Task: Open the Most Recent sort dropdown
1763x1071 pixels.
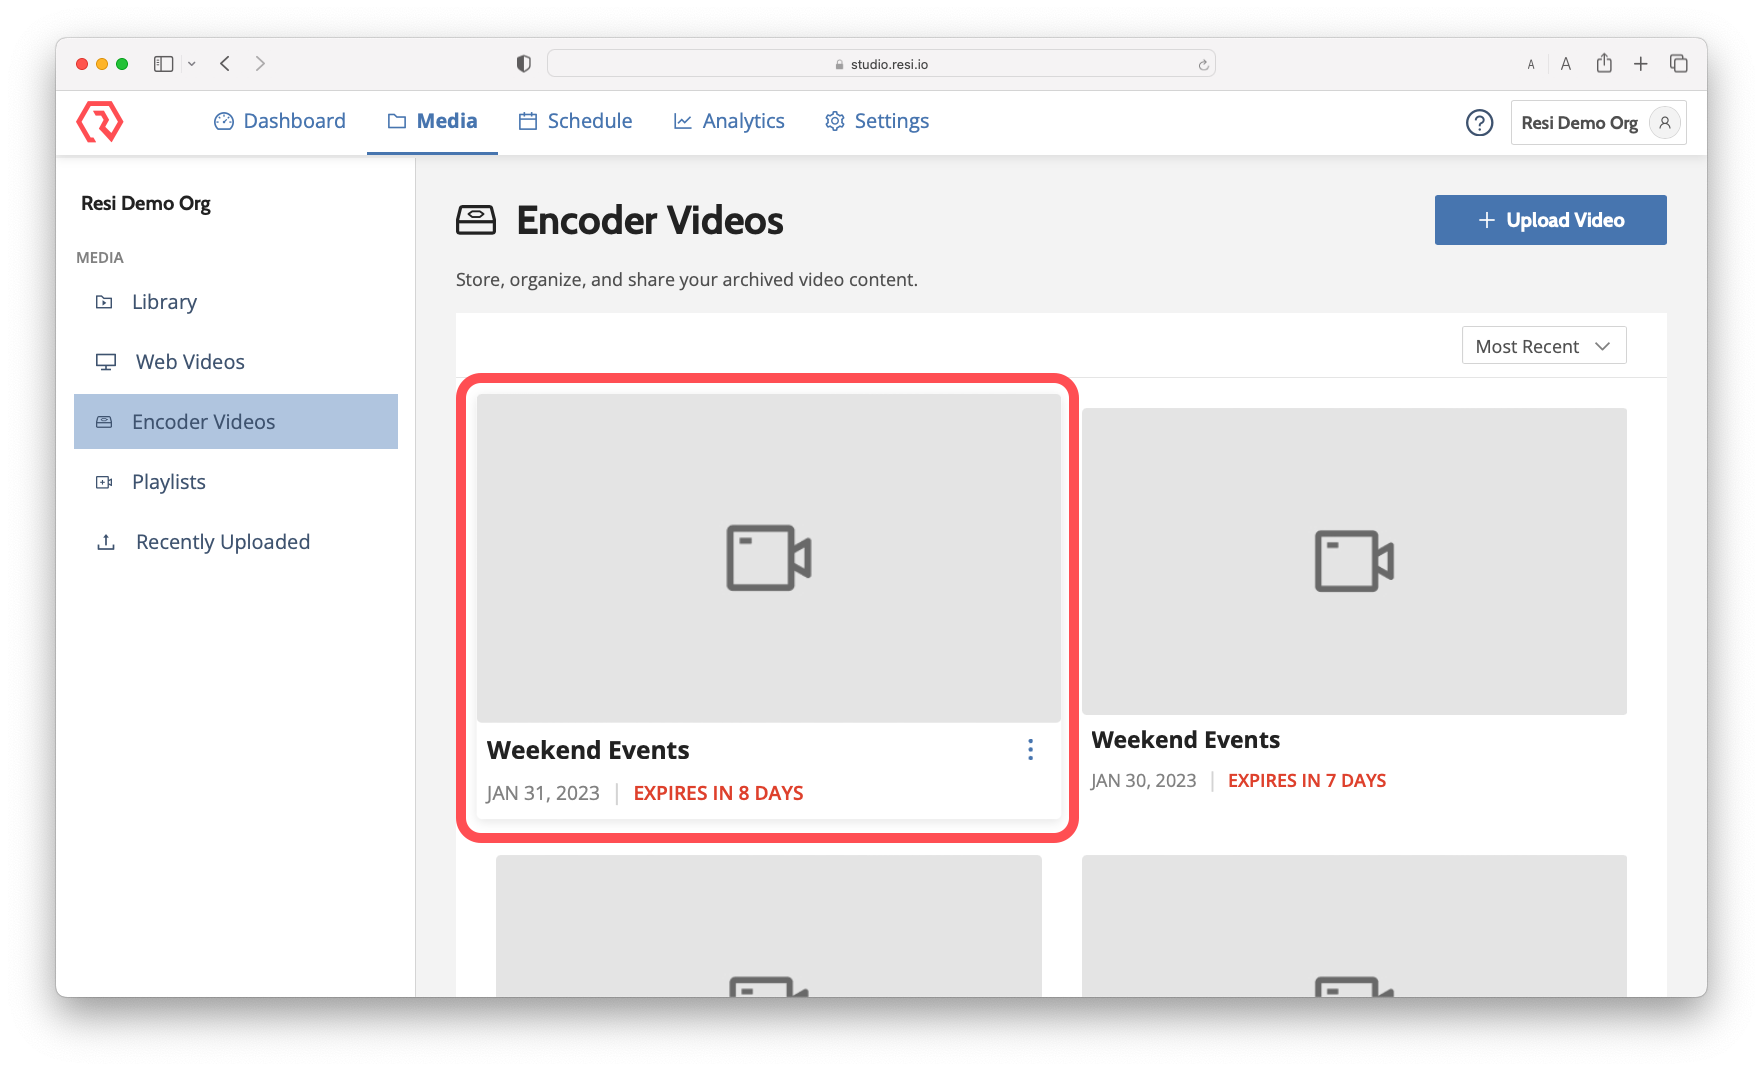Action: [1543, 345]
